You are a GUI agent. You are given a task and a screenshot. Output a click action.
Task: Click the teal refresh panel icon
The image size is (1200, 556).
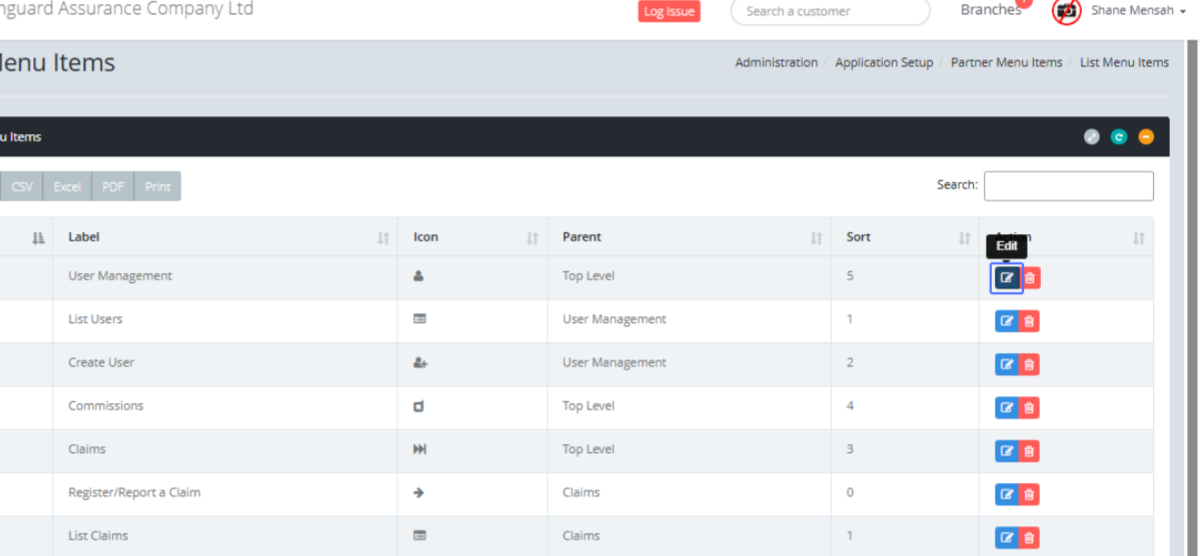[x=1119, y=137]
